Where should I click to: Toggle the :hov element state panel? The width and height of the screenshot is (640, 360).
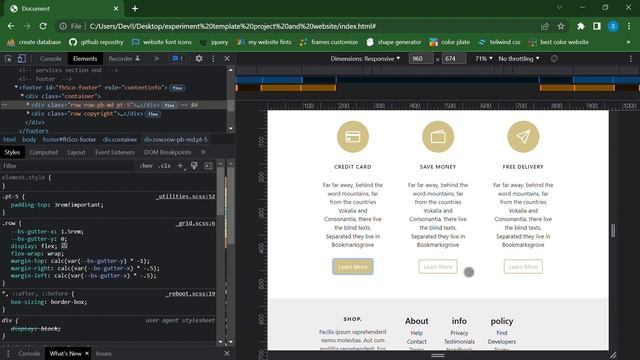[x=146, y=166]
